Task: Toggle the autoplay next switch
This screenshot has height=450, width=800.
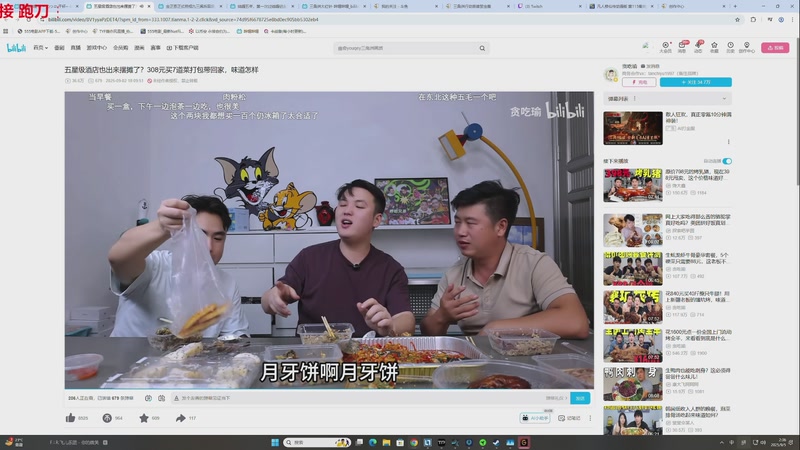Action: pyautogui.click(x=727, y=161)
